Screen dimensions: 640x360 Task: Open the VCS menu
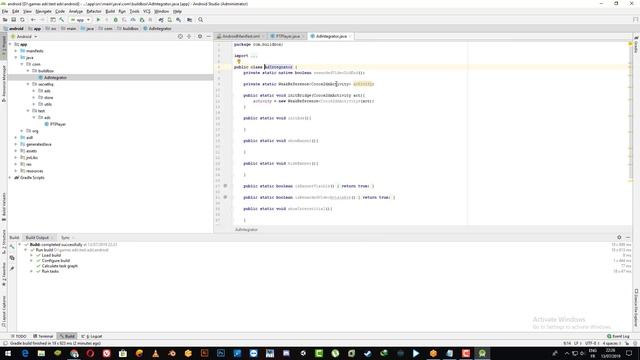click(147, 11)
